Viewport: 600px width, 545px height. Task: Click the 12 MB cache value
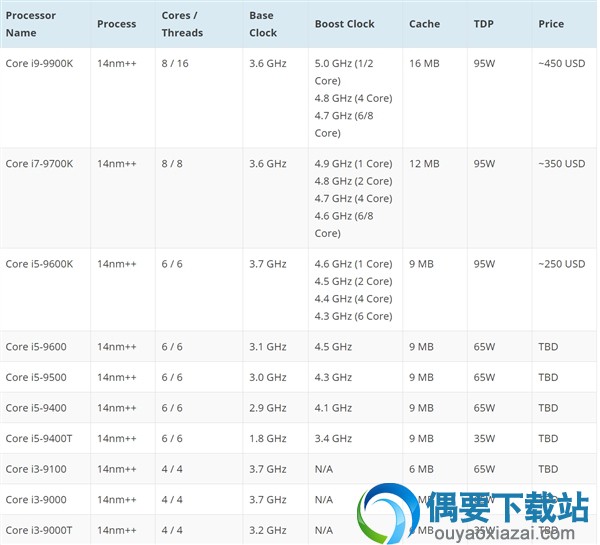click(424, 164)
